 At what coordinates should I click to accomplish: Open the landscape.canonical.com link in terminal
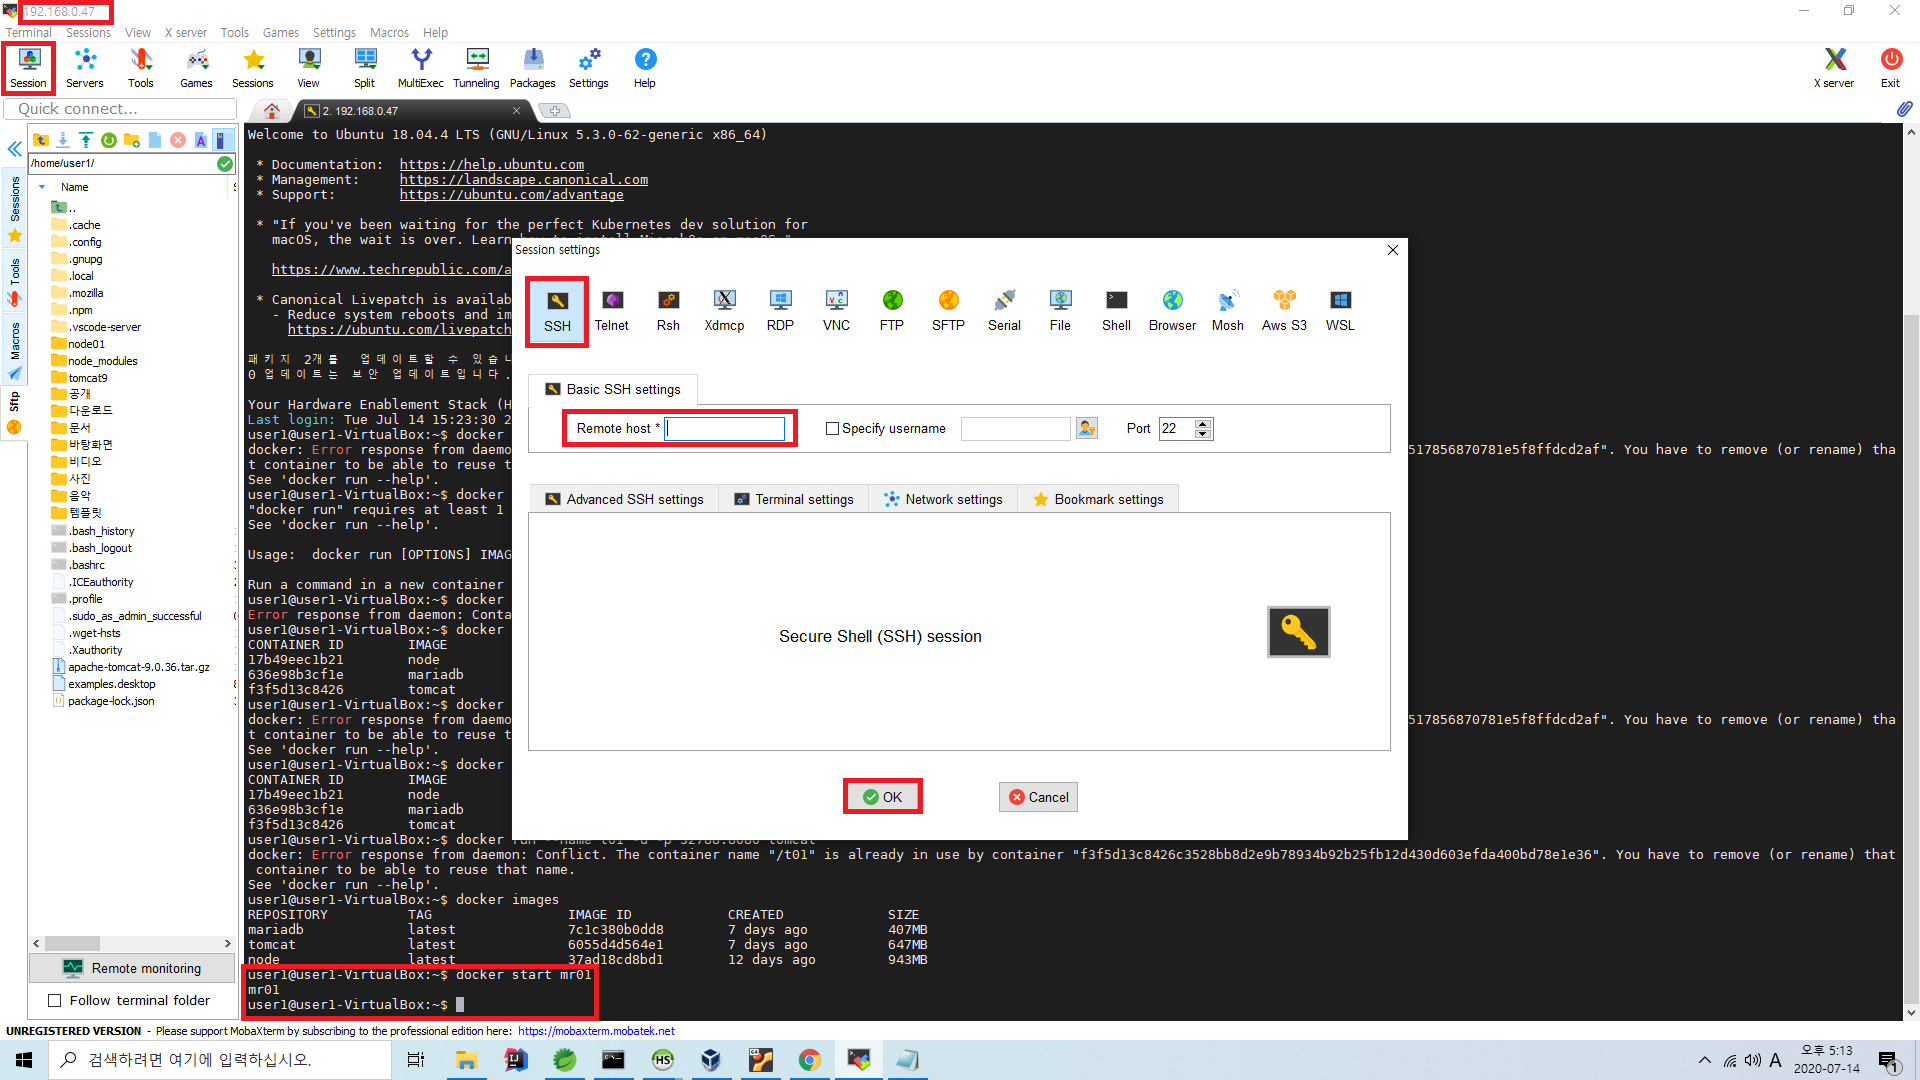[524, 179]
